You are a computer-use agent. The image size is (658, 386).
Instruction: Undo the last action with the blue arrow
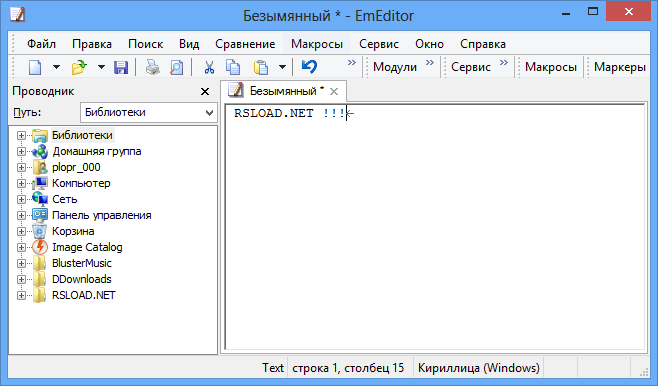[x=309, y=67]
